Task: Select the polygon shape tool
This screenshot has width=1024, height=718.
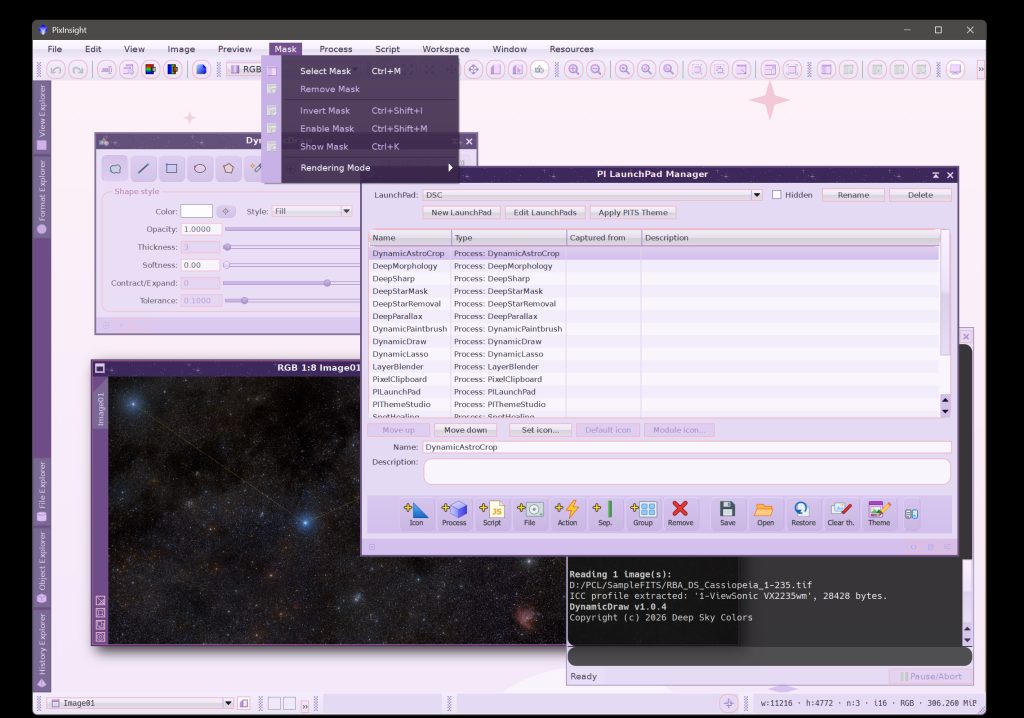Action: point(229,169)
